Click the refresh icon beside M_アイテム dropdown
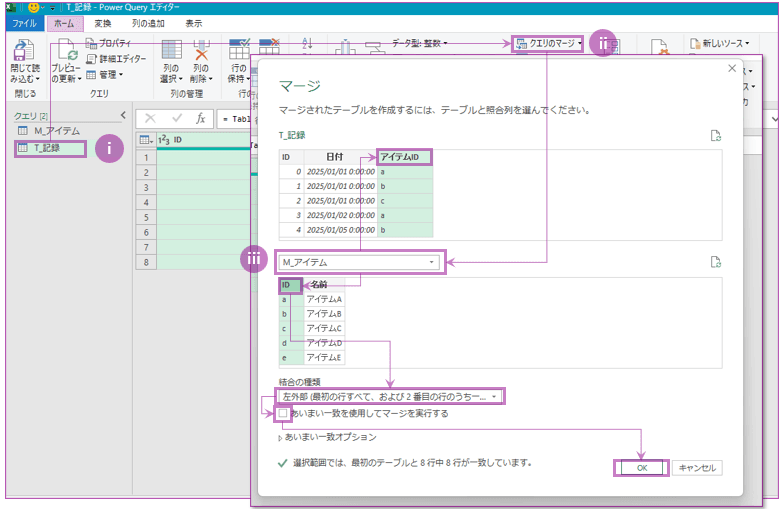Image resolution: width=782 pixels, height=509 pixels. 715,262
